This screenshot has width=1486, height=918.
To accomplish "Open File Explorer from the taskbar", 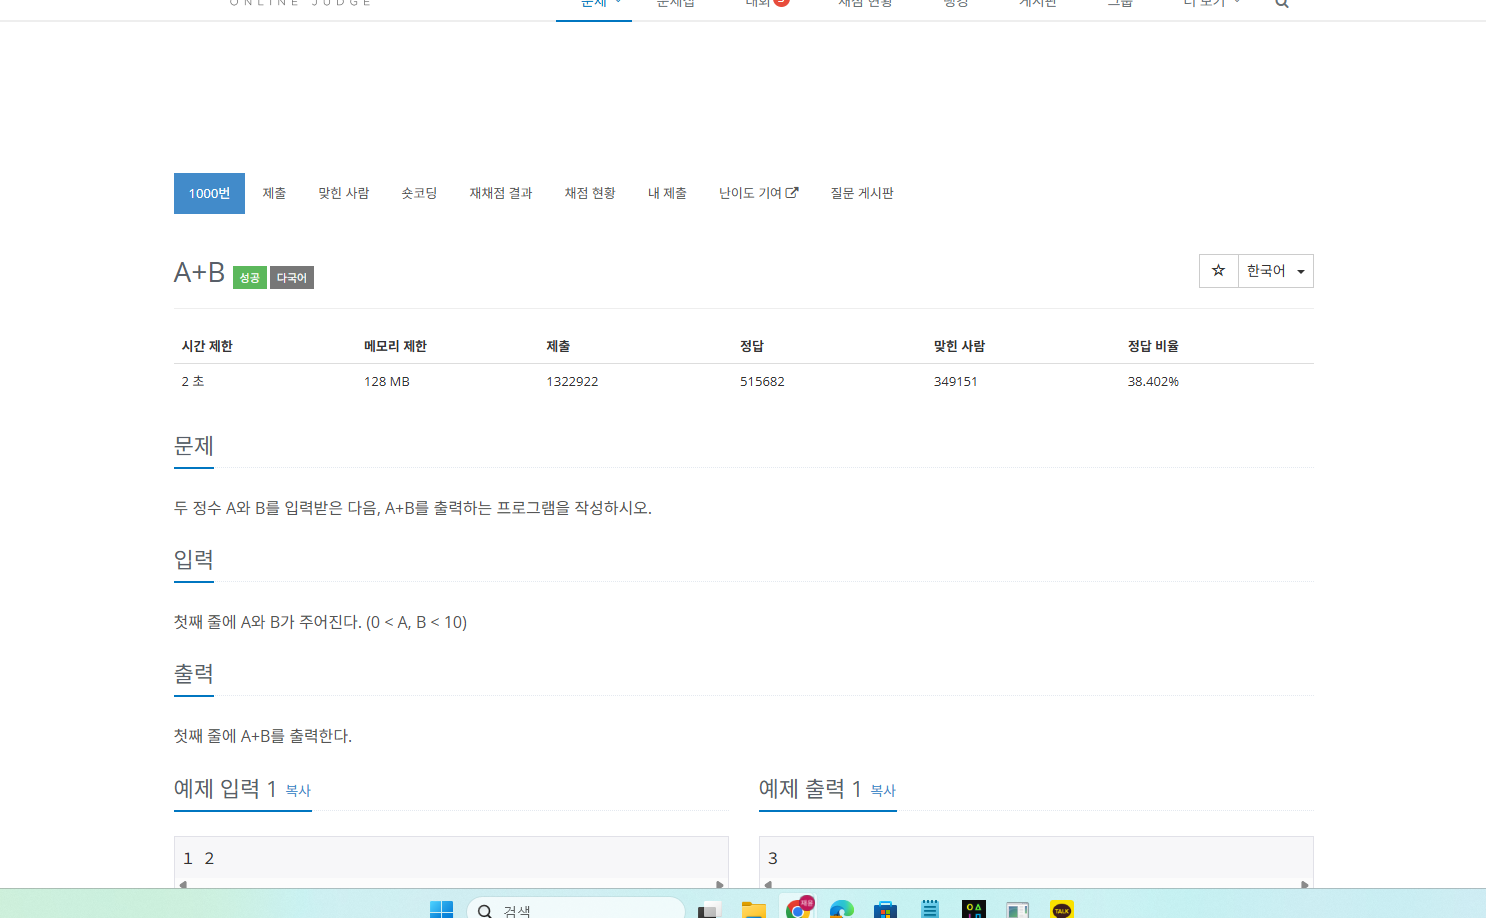I will pos(753,908).
